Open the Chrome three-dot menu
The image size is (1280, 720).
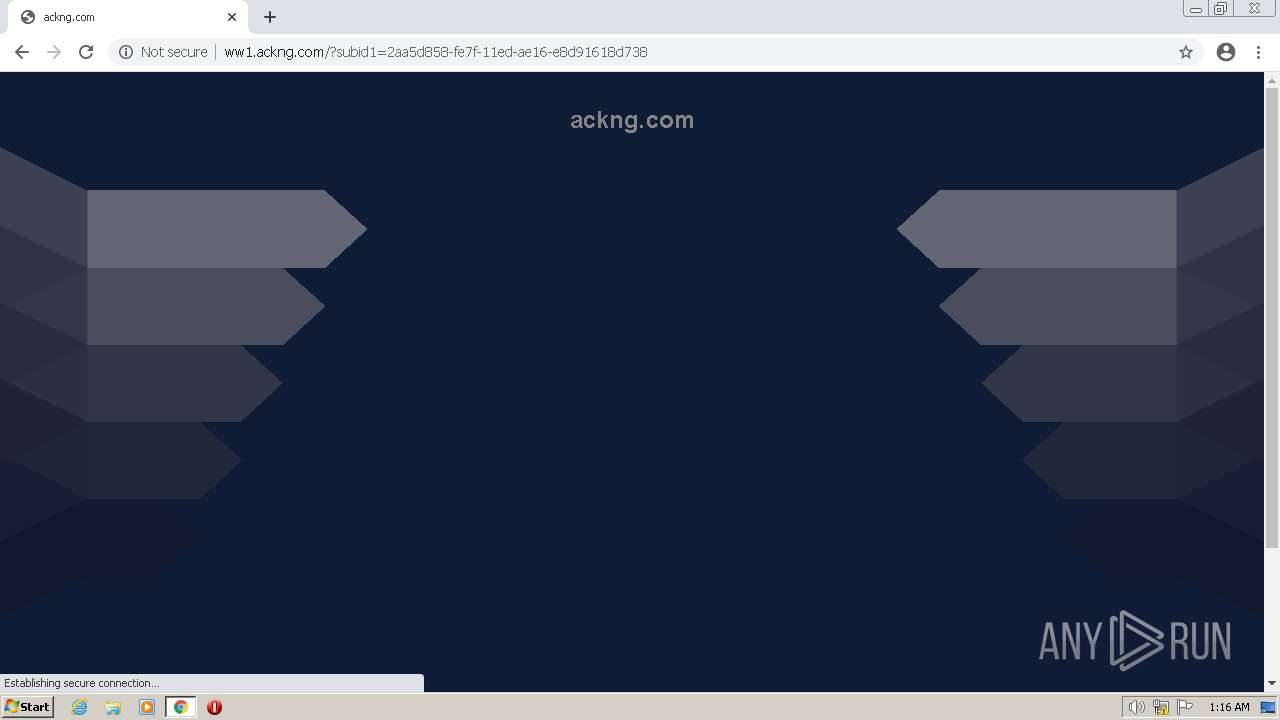(x=1258, y=52)
